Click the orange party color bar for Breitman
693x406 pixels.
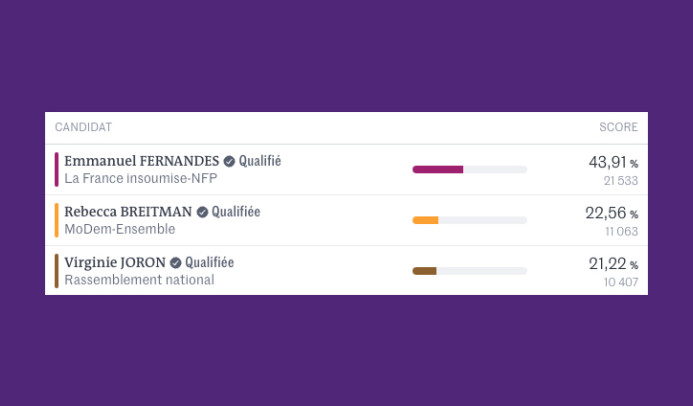[x=57, y=220]
